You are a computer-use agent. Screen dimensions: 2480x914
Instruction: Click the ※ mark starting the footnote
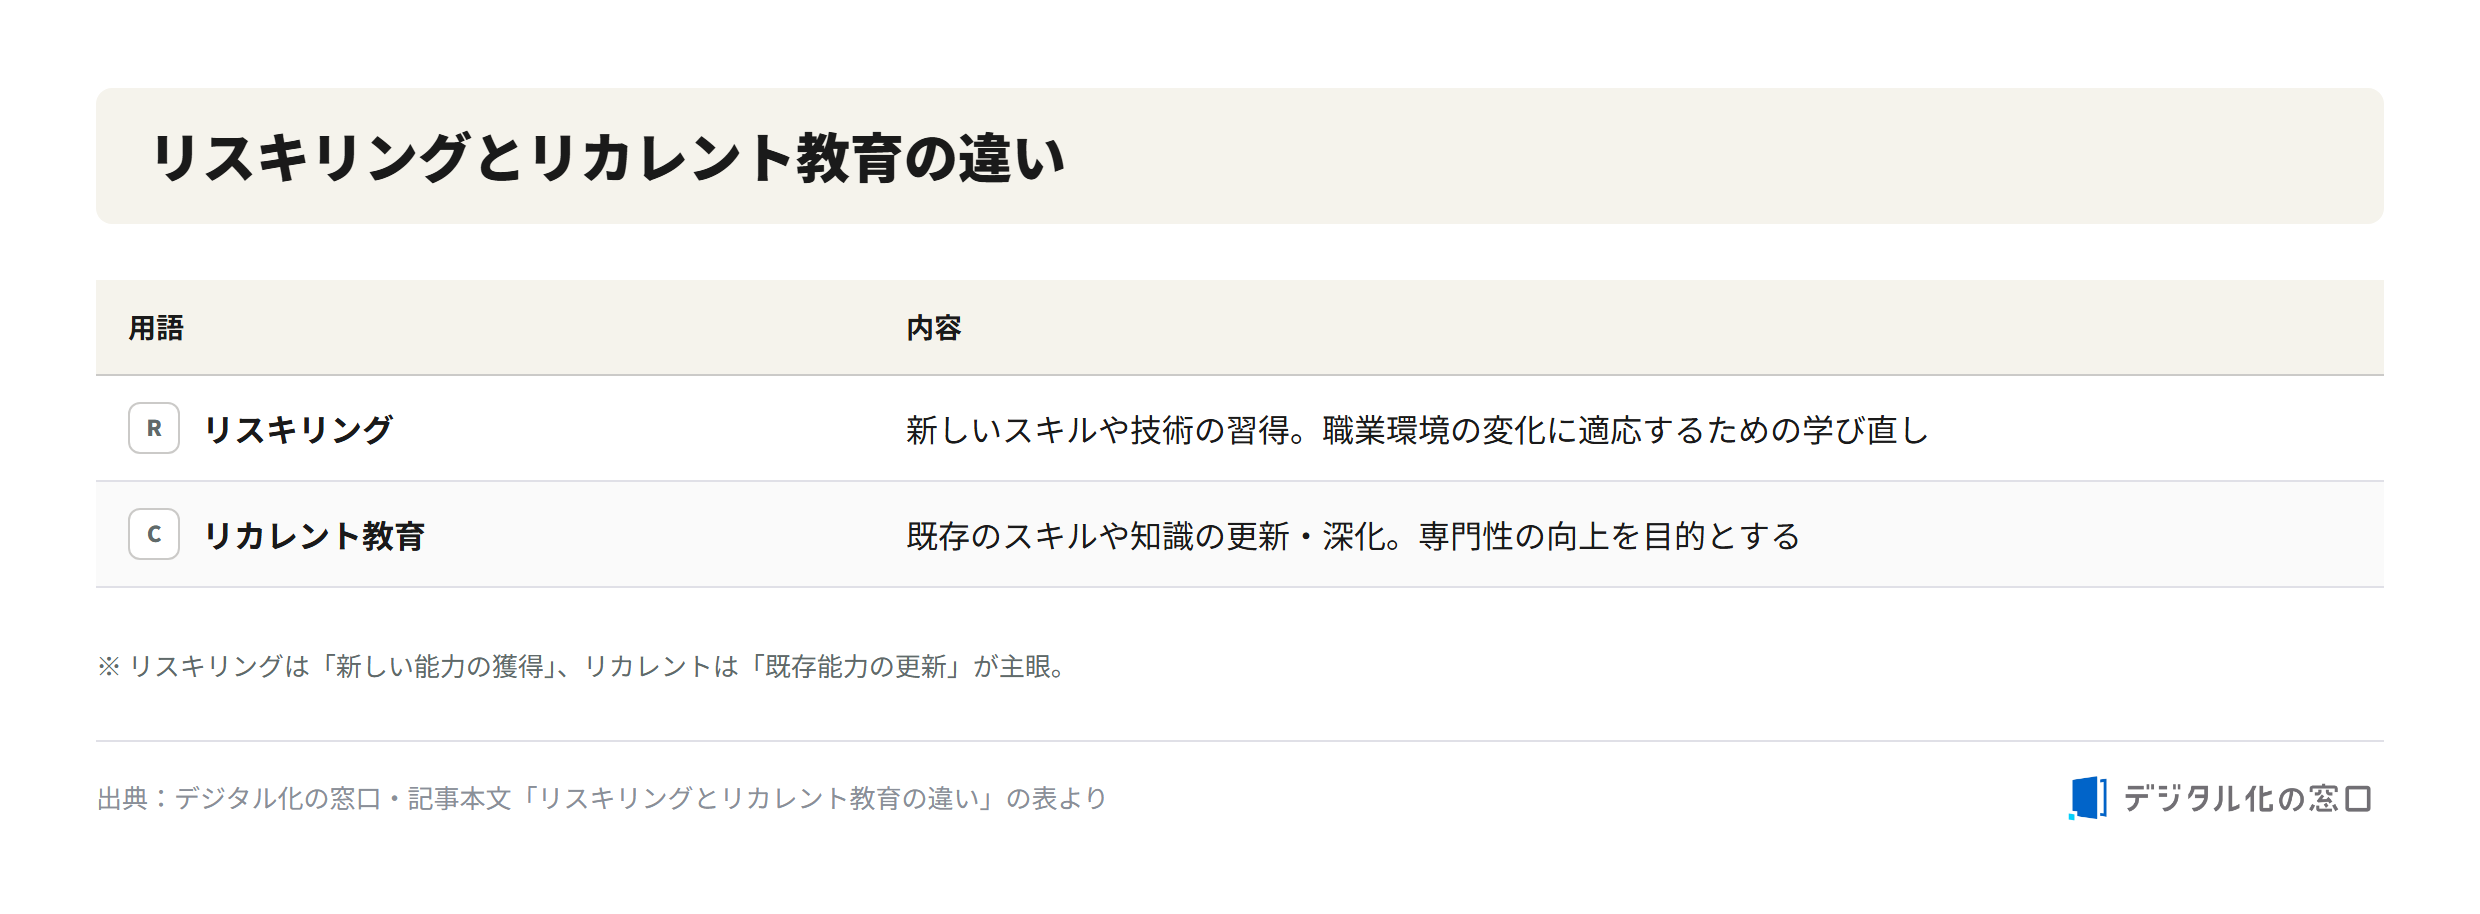(x=109, y=666)
